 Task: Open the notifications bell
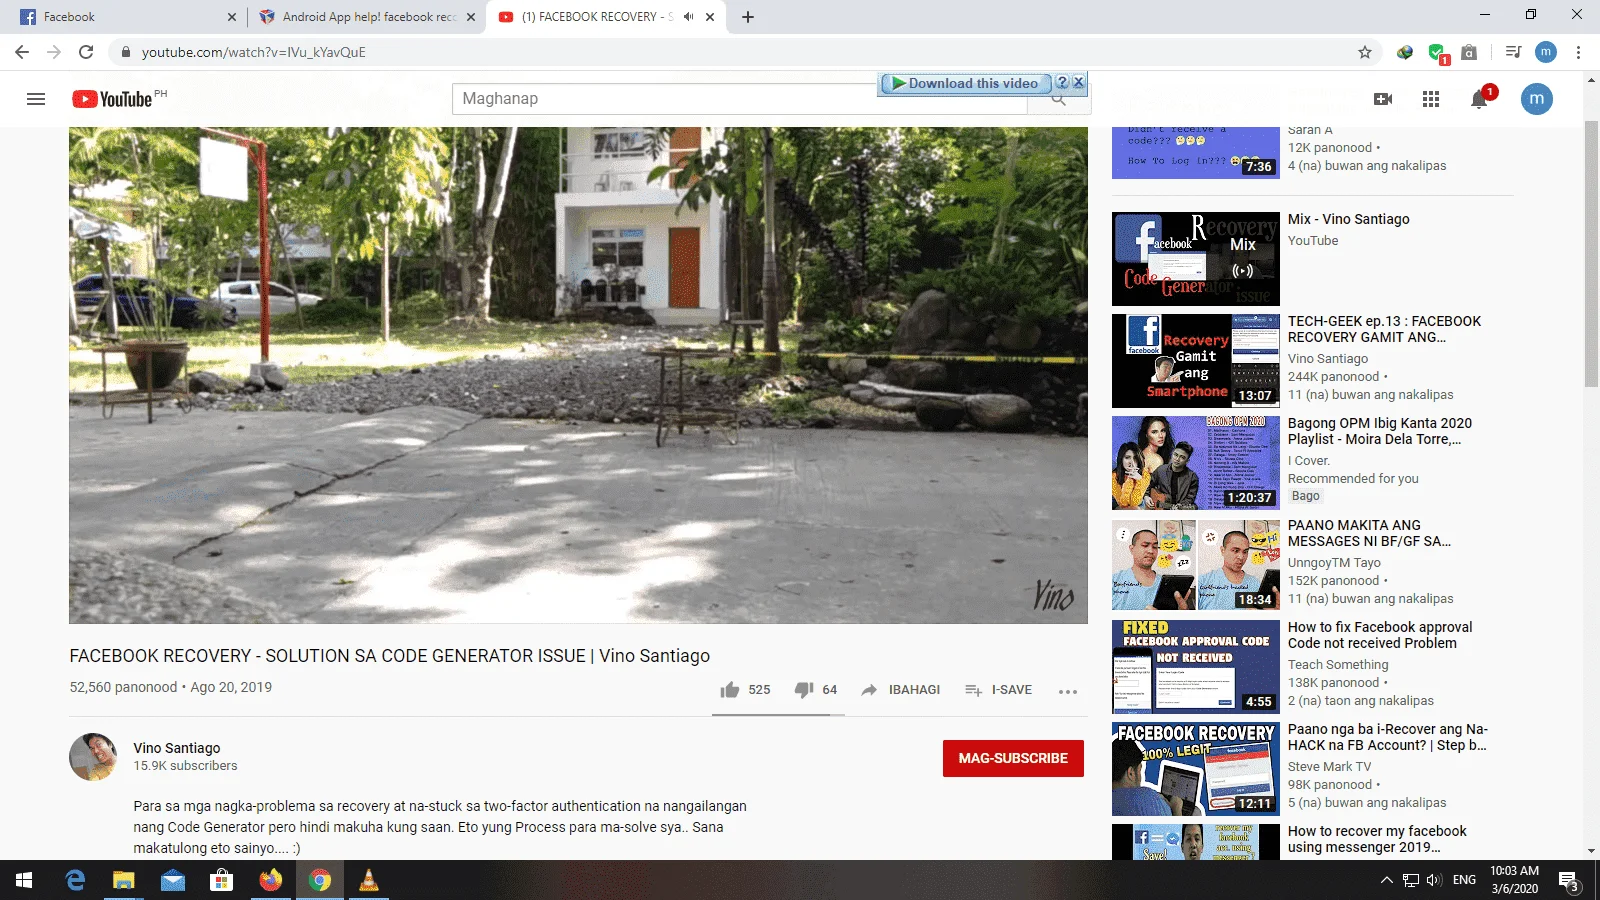pos(1479,99)
